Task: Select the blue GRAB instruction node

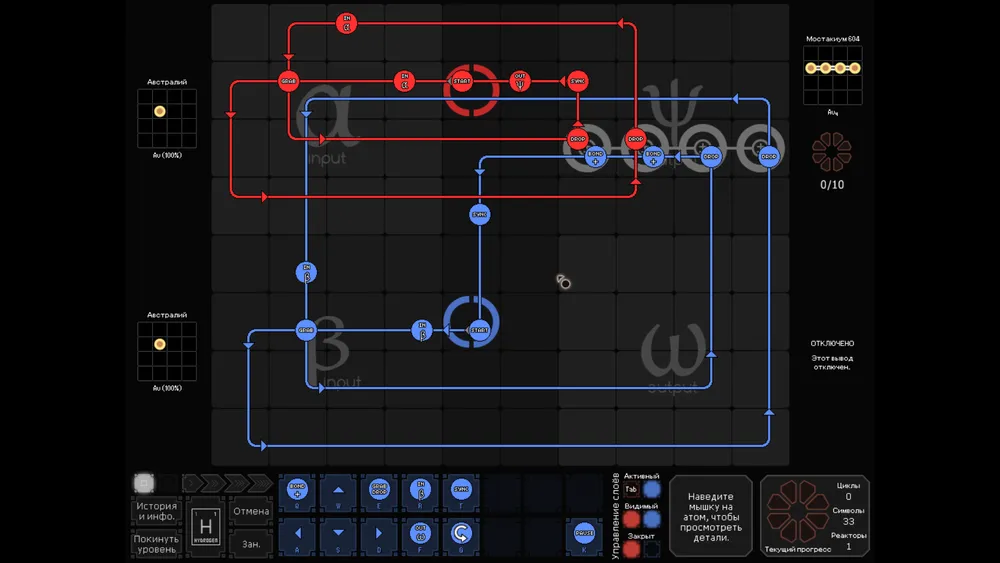Action: (x=306, y=330)
